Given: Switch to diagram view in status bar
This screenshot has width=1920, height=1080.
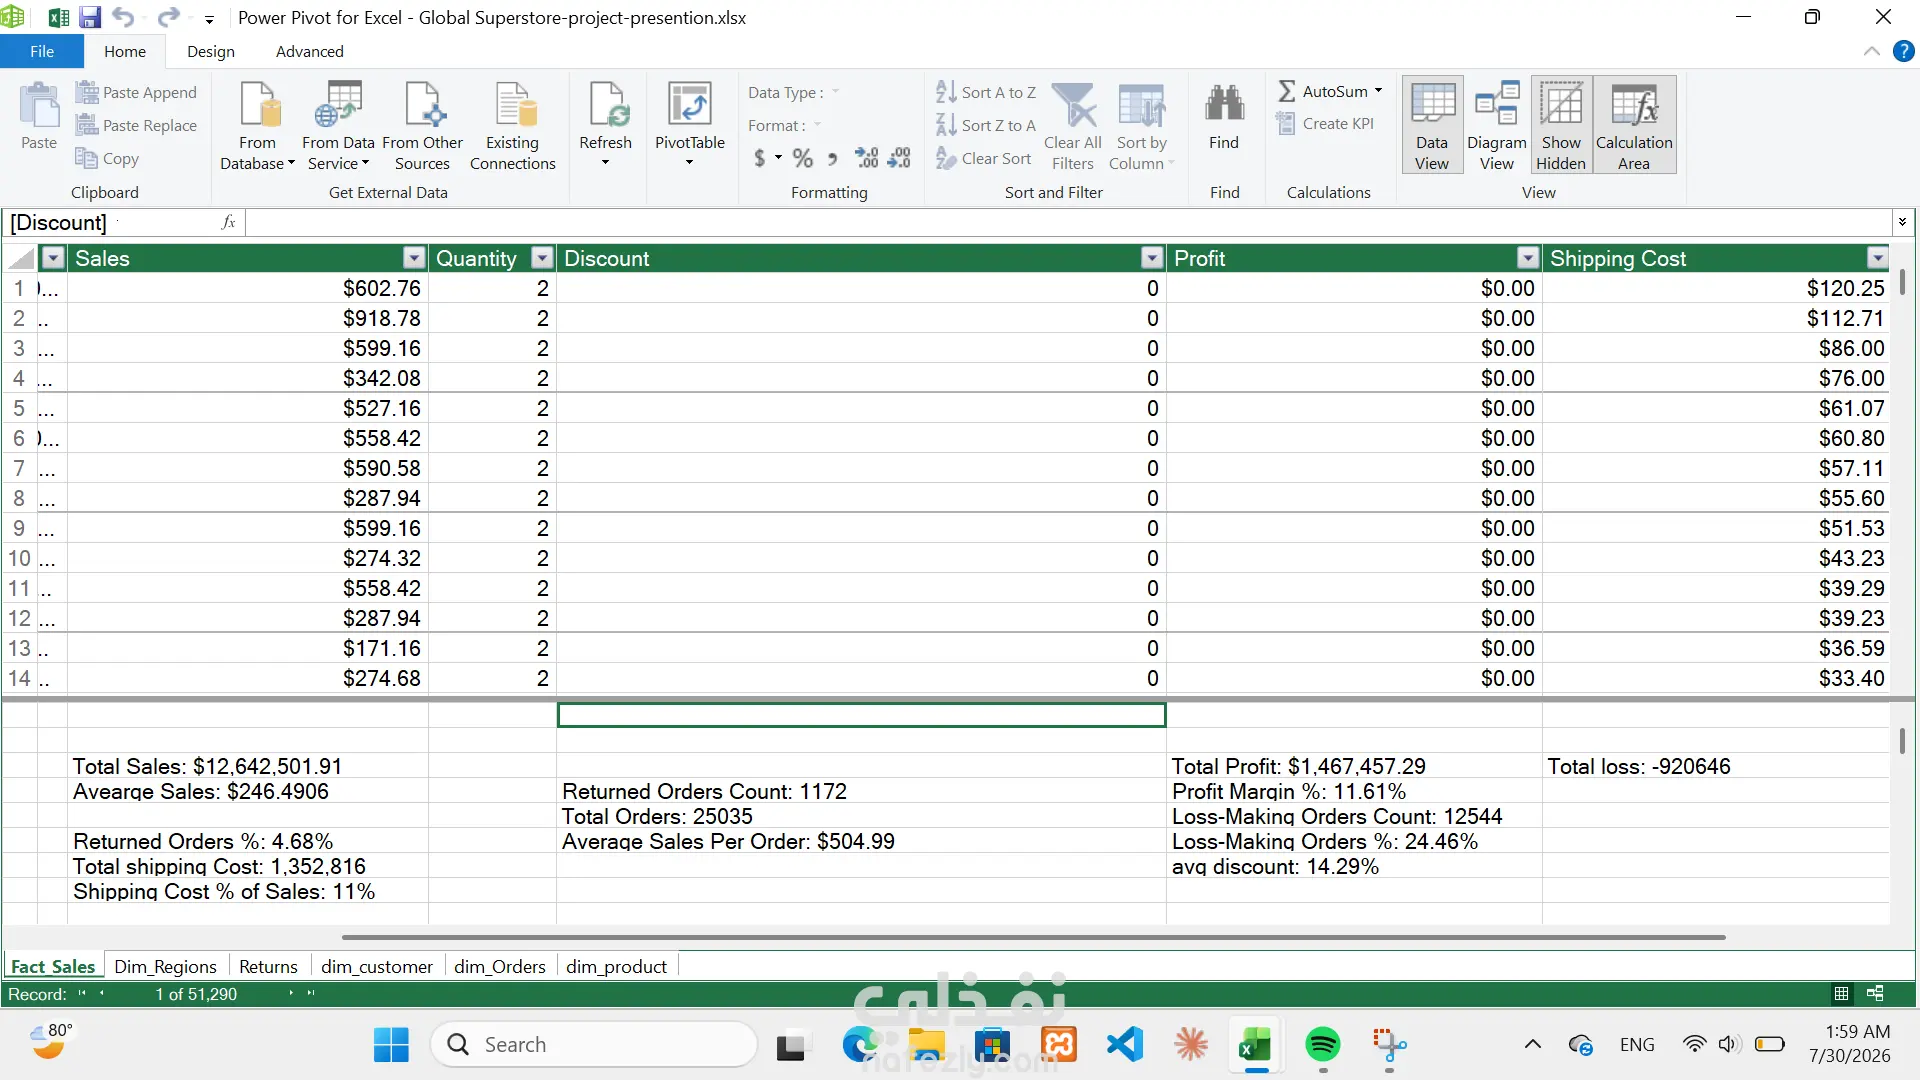Looking at the screenshot, I should tap(1875, 994).
